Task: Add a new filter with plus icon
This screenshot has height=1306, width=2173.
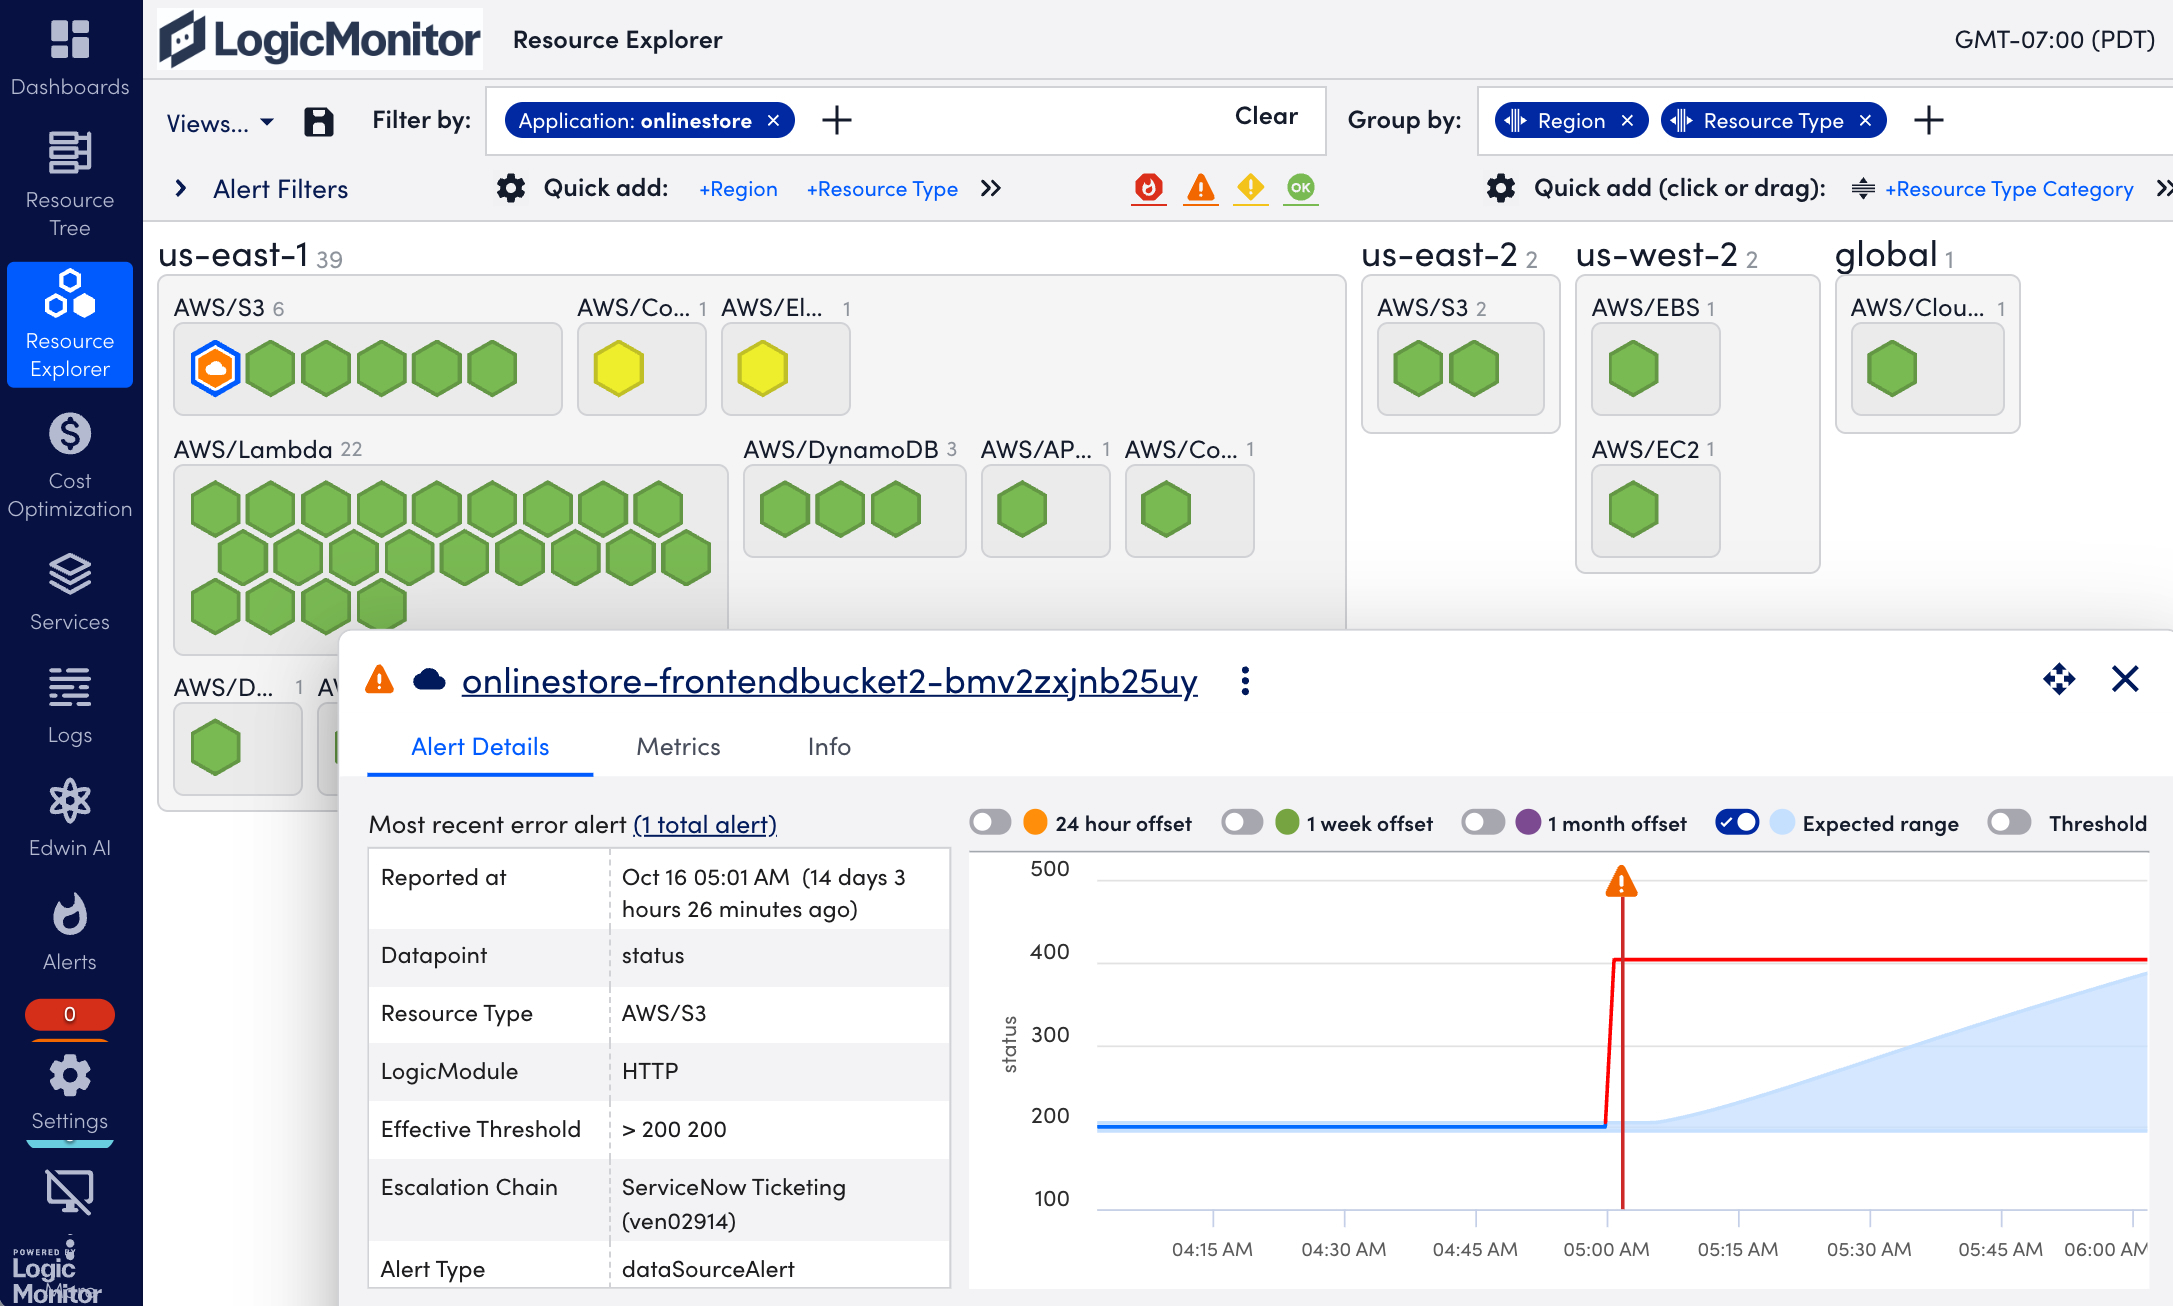Action: point(837,121)
